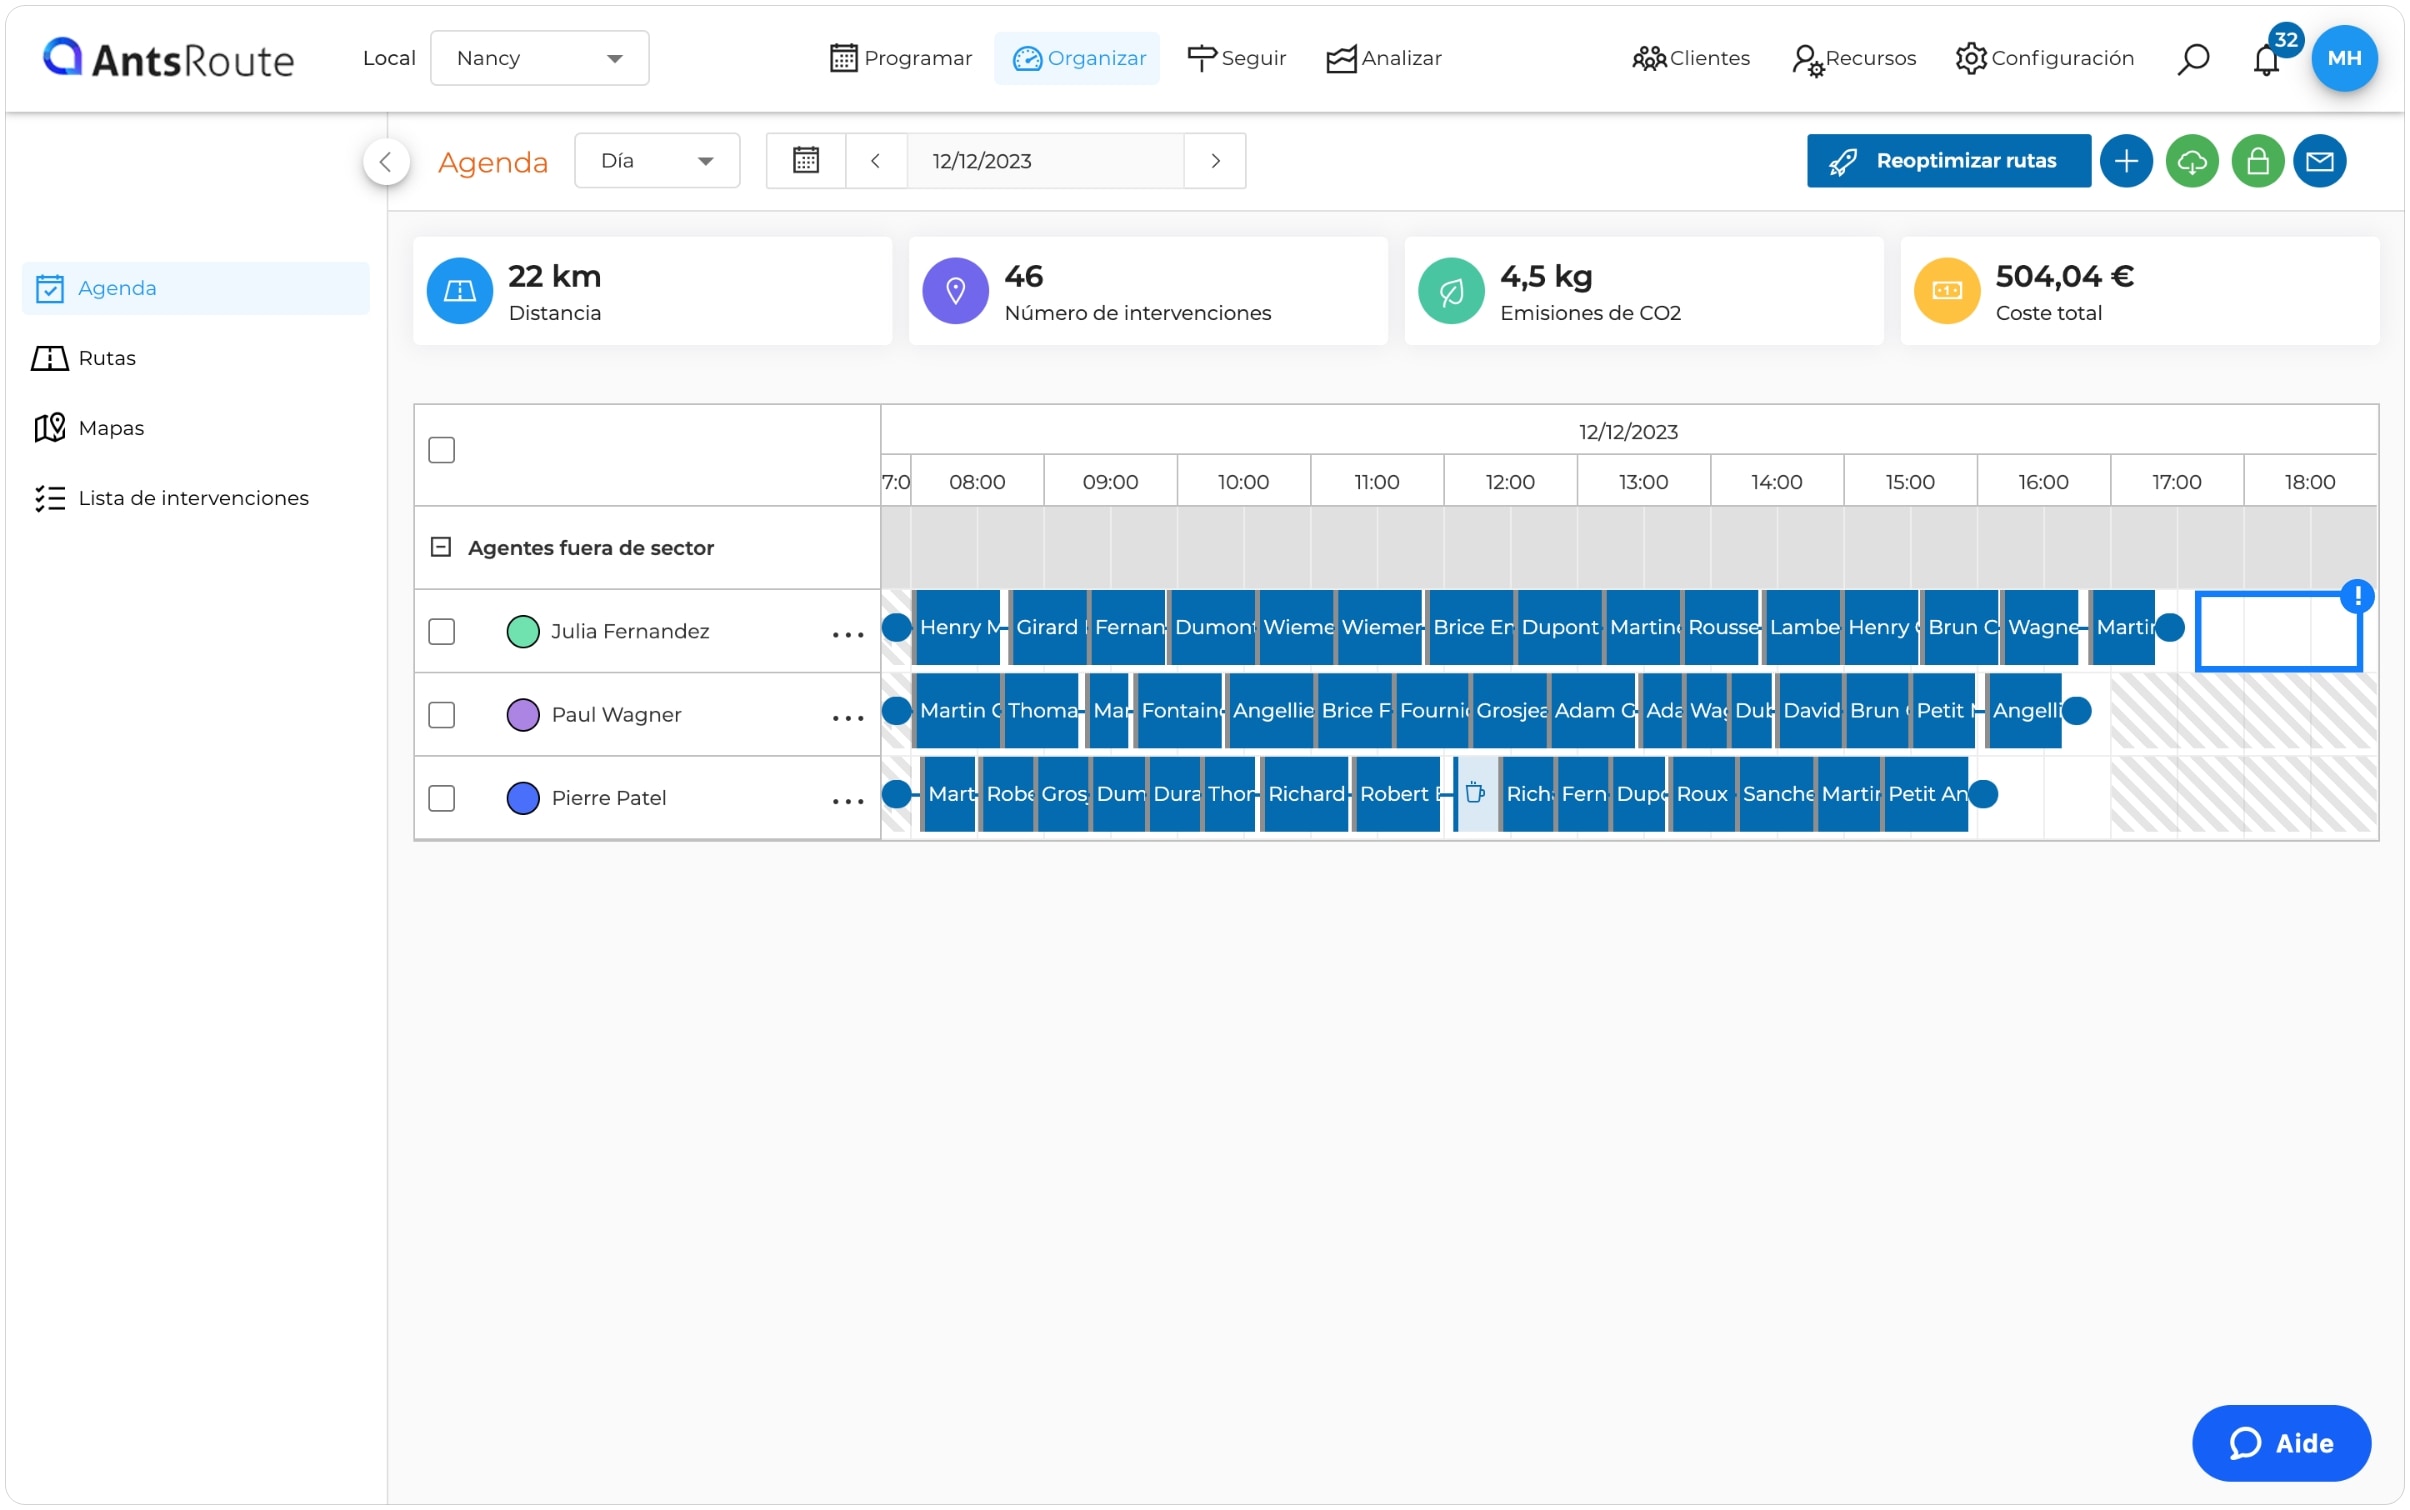Click the interventions pin icon
This screenshot has height=1510, width=2410.
(x=955, y=291)
